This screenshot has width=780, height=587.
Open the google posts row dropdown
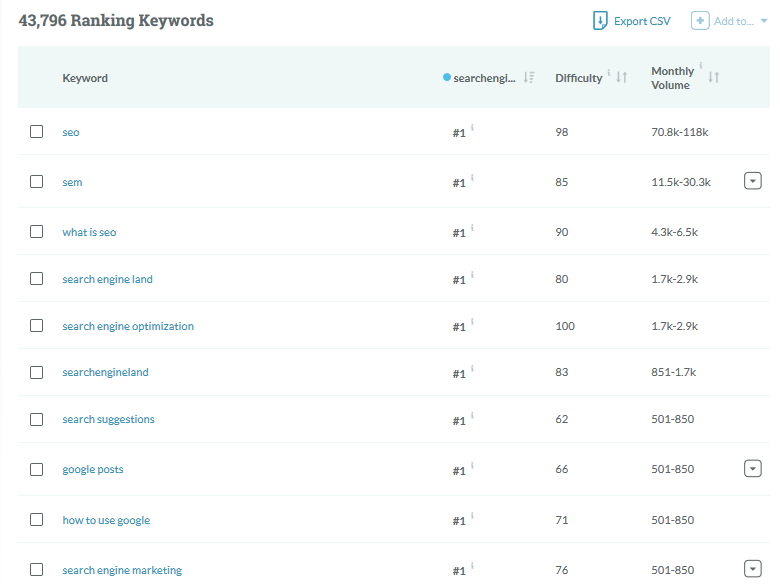point(753,468)
